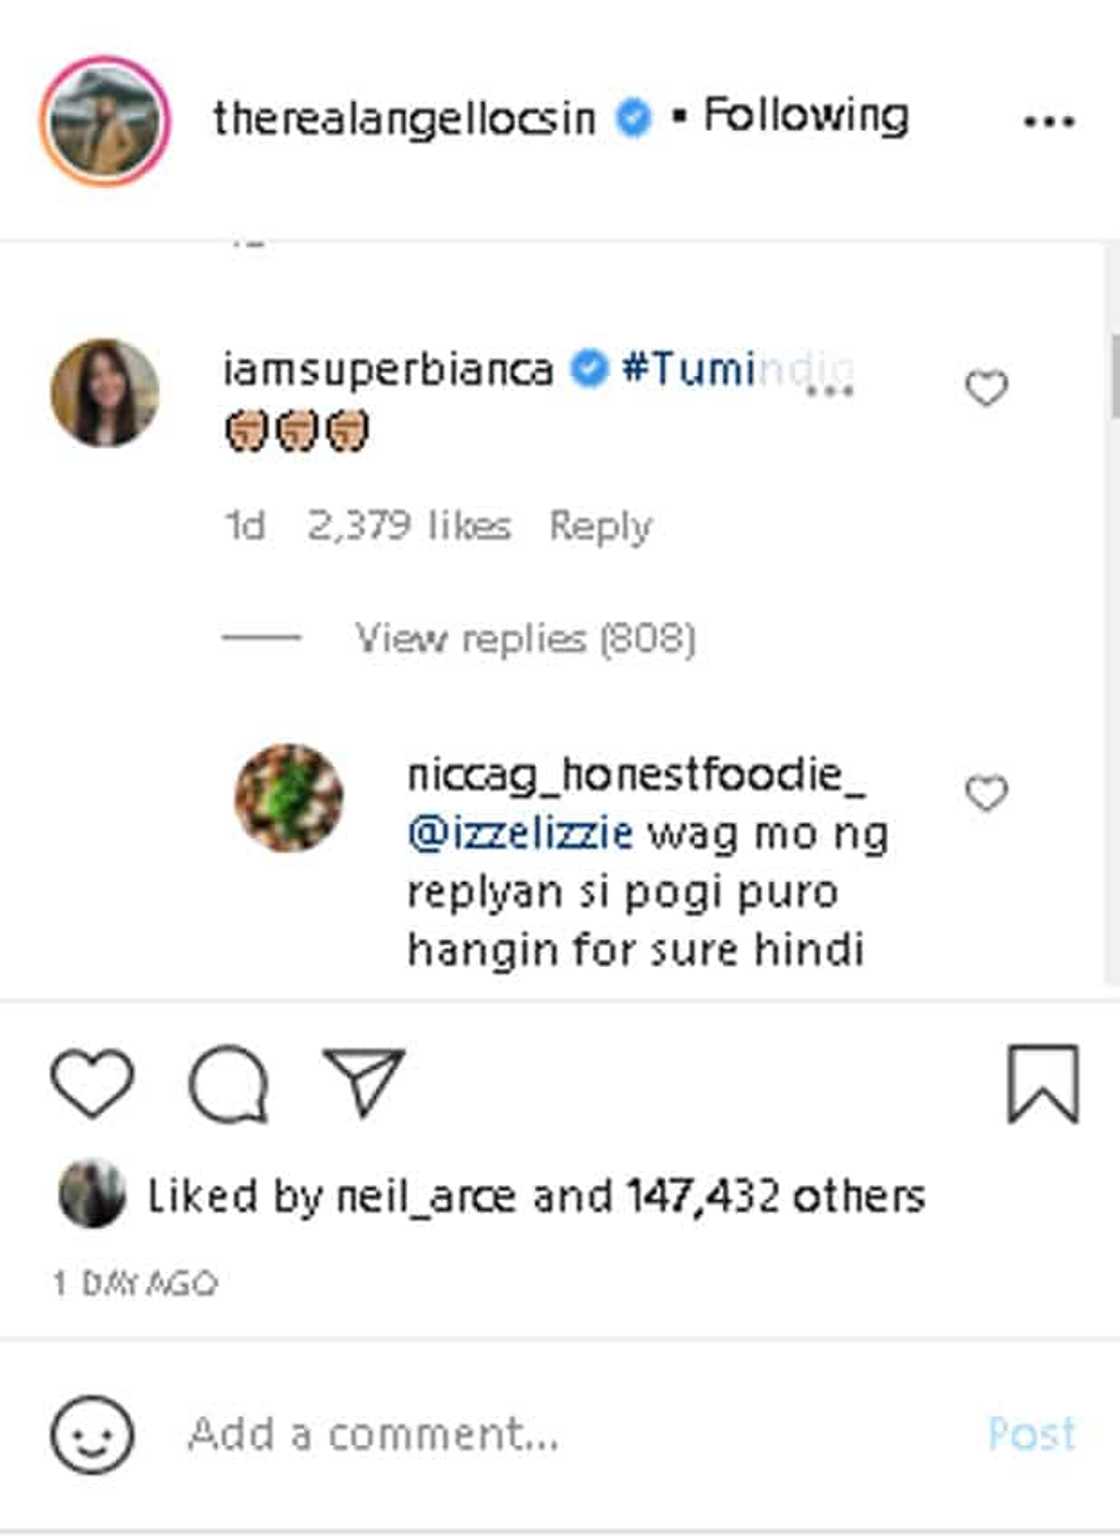This screenshot has height=1537, width=1120.
Task: Like niccag_honestfoodie_'s reply with the heart
Action: pyautogui.click(x=985, y=793)
